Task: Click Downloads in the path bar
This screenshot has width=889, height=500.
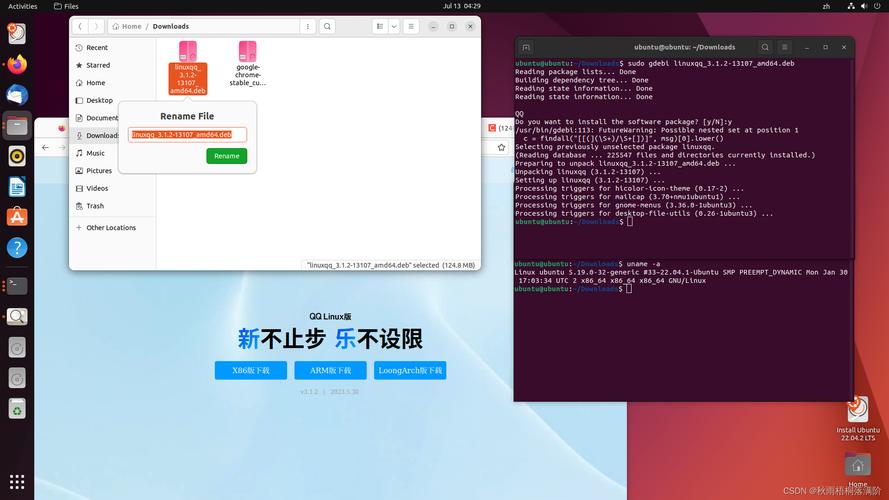Action: (x=171, y=26)
